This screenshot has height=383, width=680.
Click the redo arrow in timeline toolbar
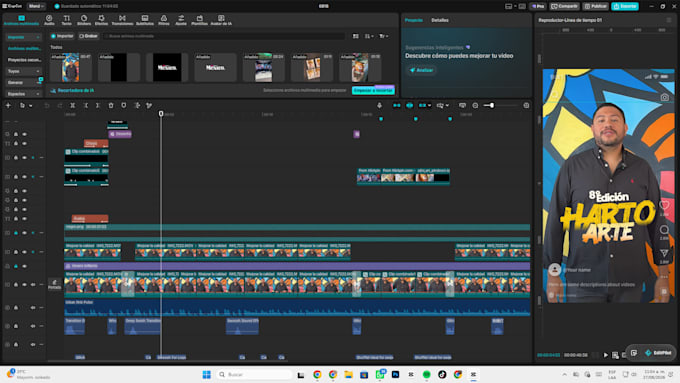click(x=59, y=105)
